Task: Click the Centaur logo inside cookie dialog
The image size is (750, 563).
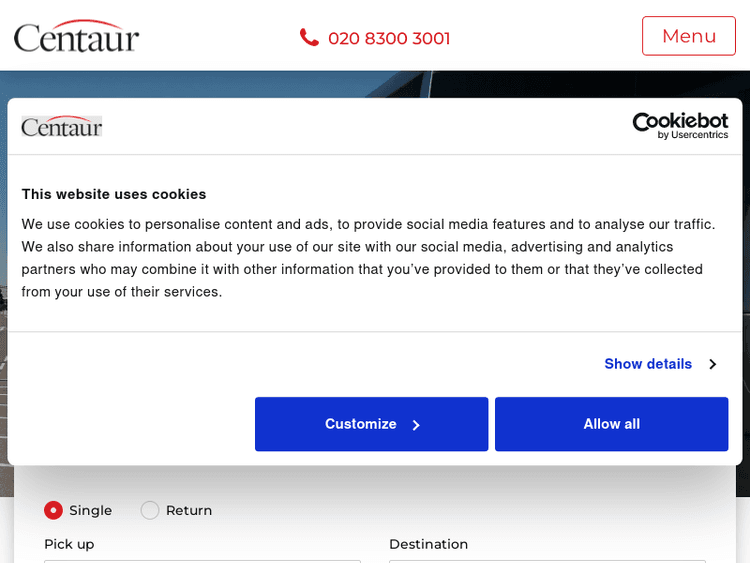Action: [x=62, y=127]
